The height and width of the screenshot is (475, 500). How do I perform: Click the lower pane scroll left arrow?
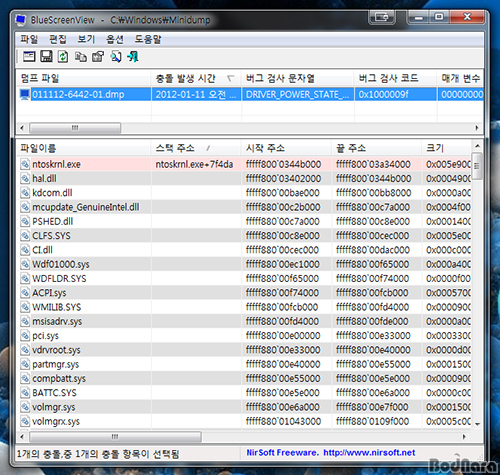tap(22, 437)
